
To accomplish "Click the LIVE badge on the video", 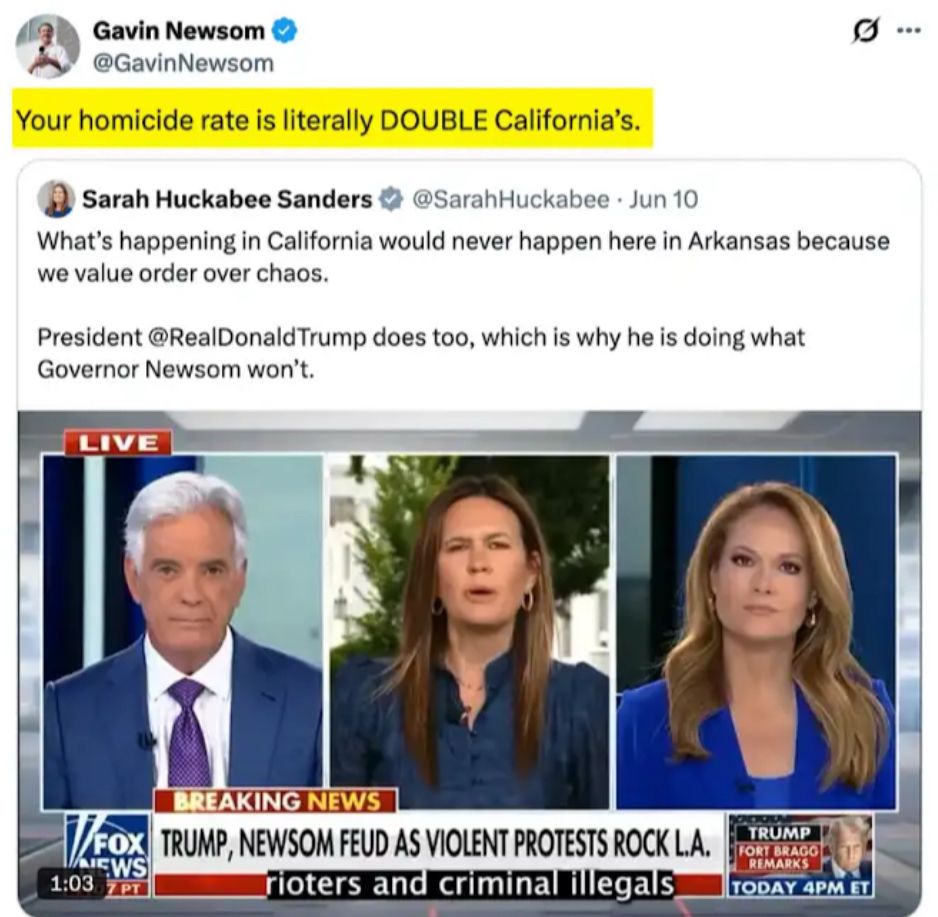I will click(118, 443).
